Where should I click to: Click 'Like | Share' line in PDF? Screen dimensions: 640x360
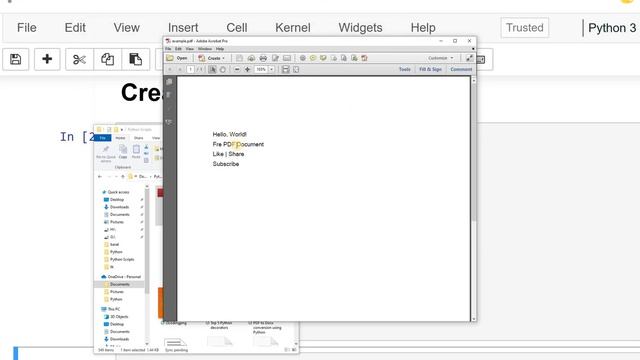click(228, 154)
